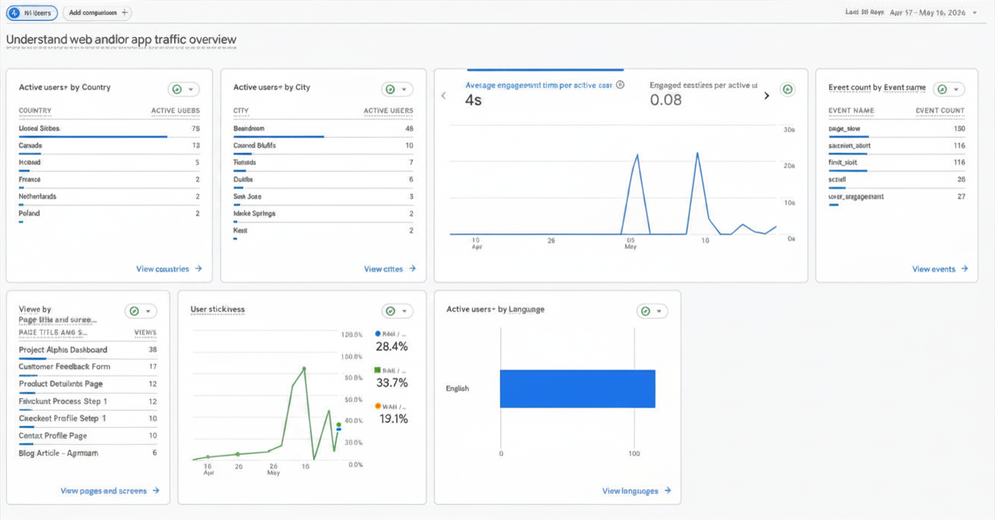The image size is (995, 520).
Task: Click the Active users by Country title
Action: [x=65, y=88]
